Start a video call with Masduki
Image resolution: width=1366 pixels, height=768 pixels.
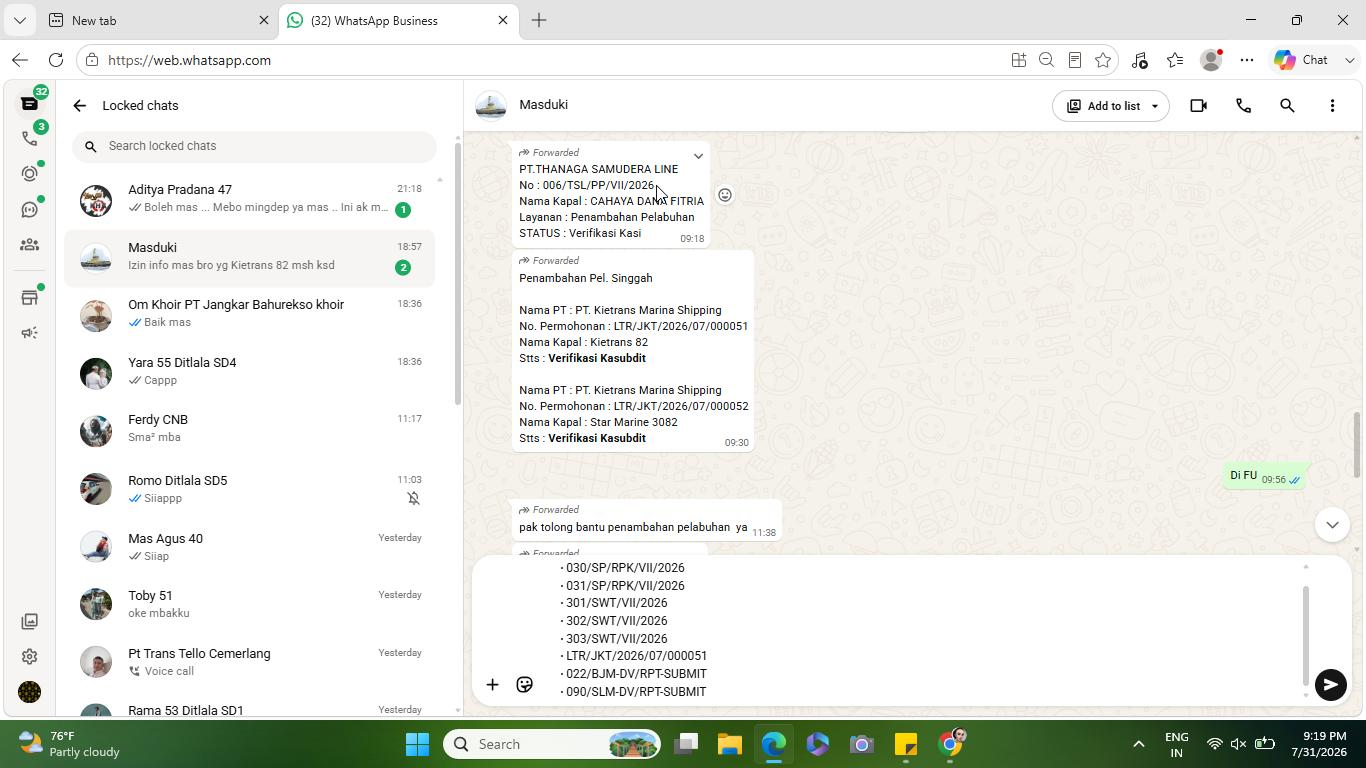pyautogui.click(x=1198, y=105)
